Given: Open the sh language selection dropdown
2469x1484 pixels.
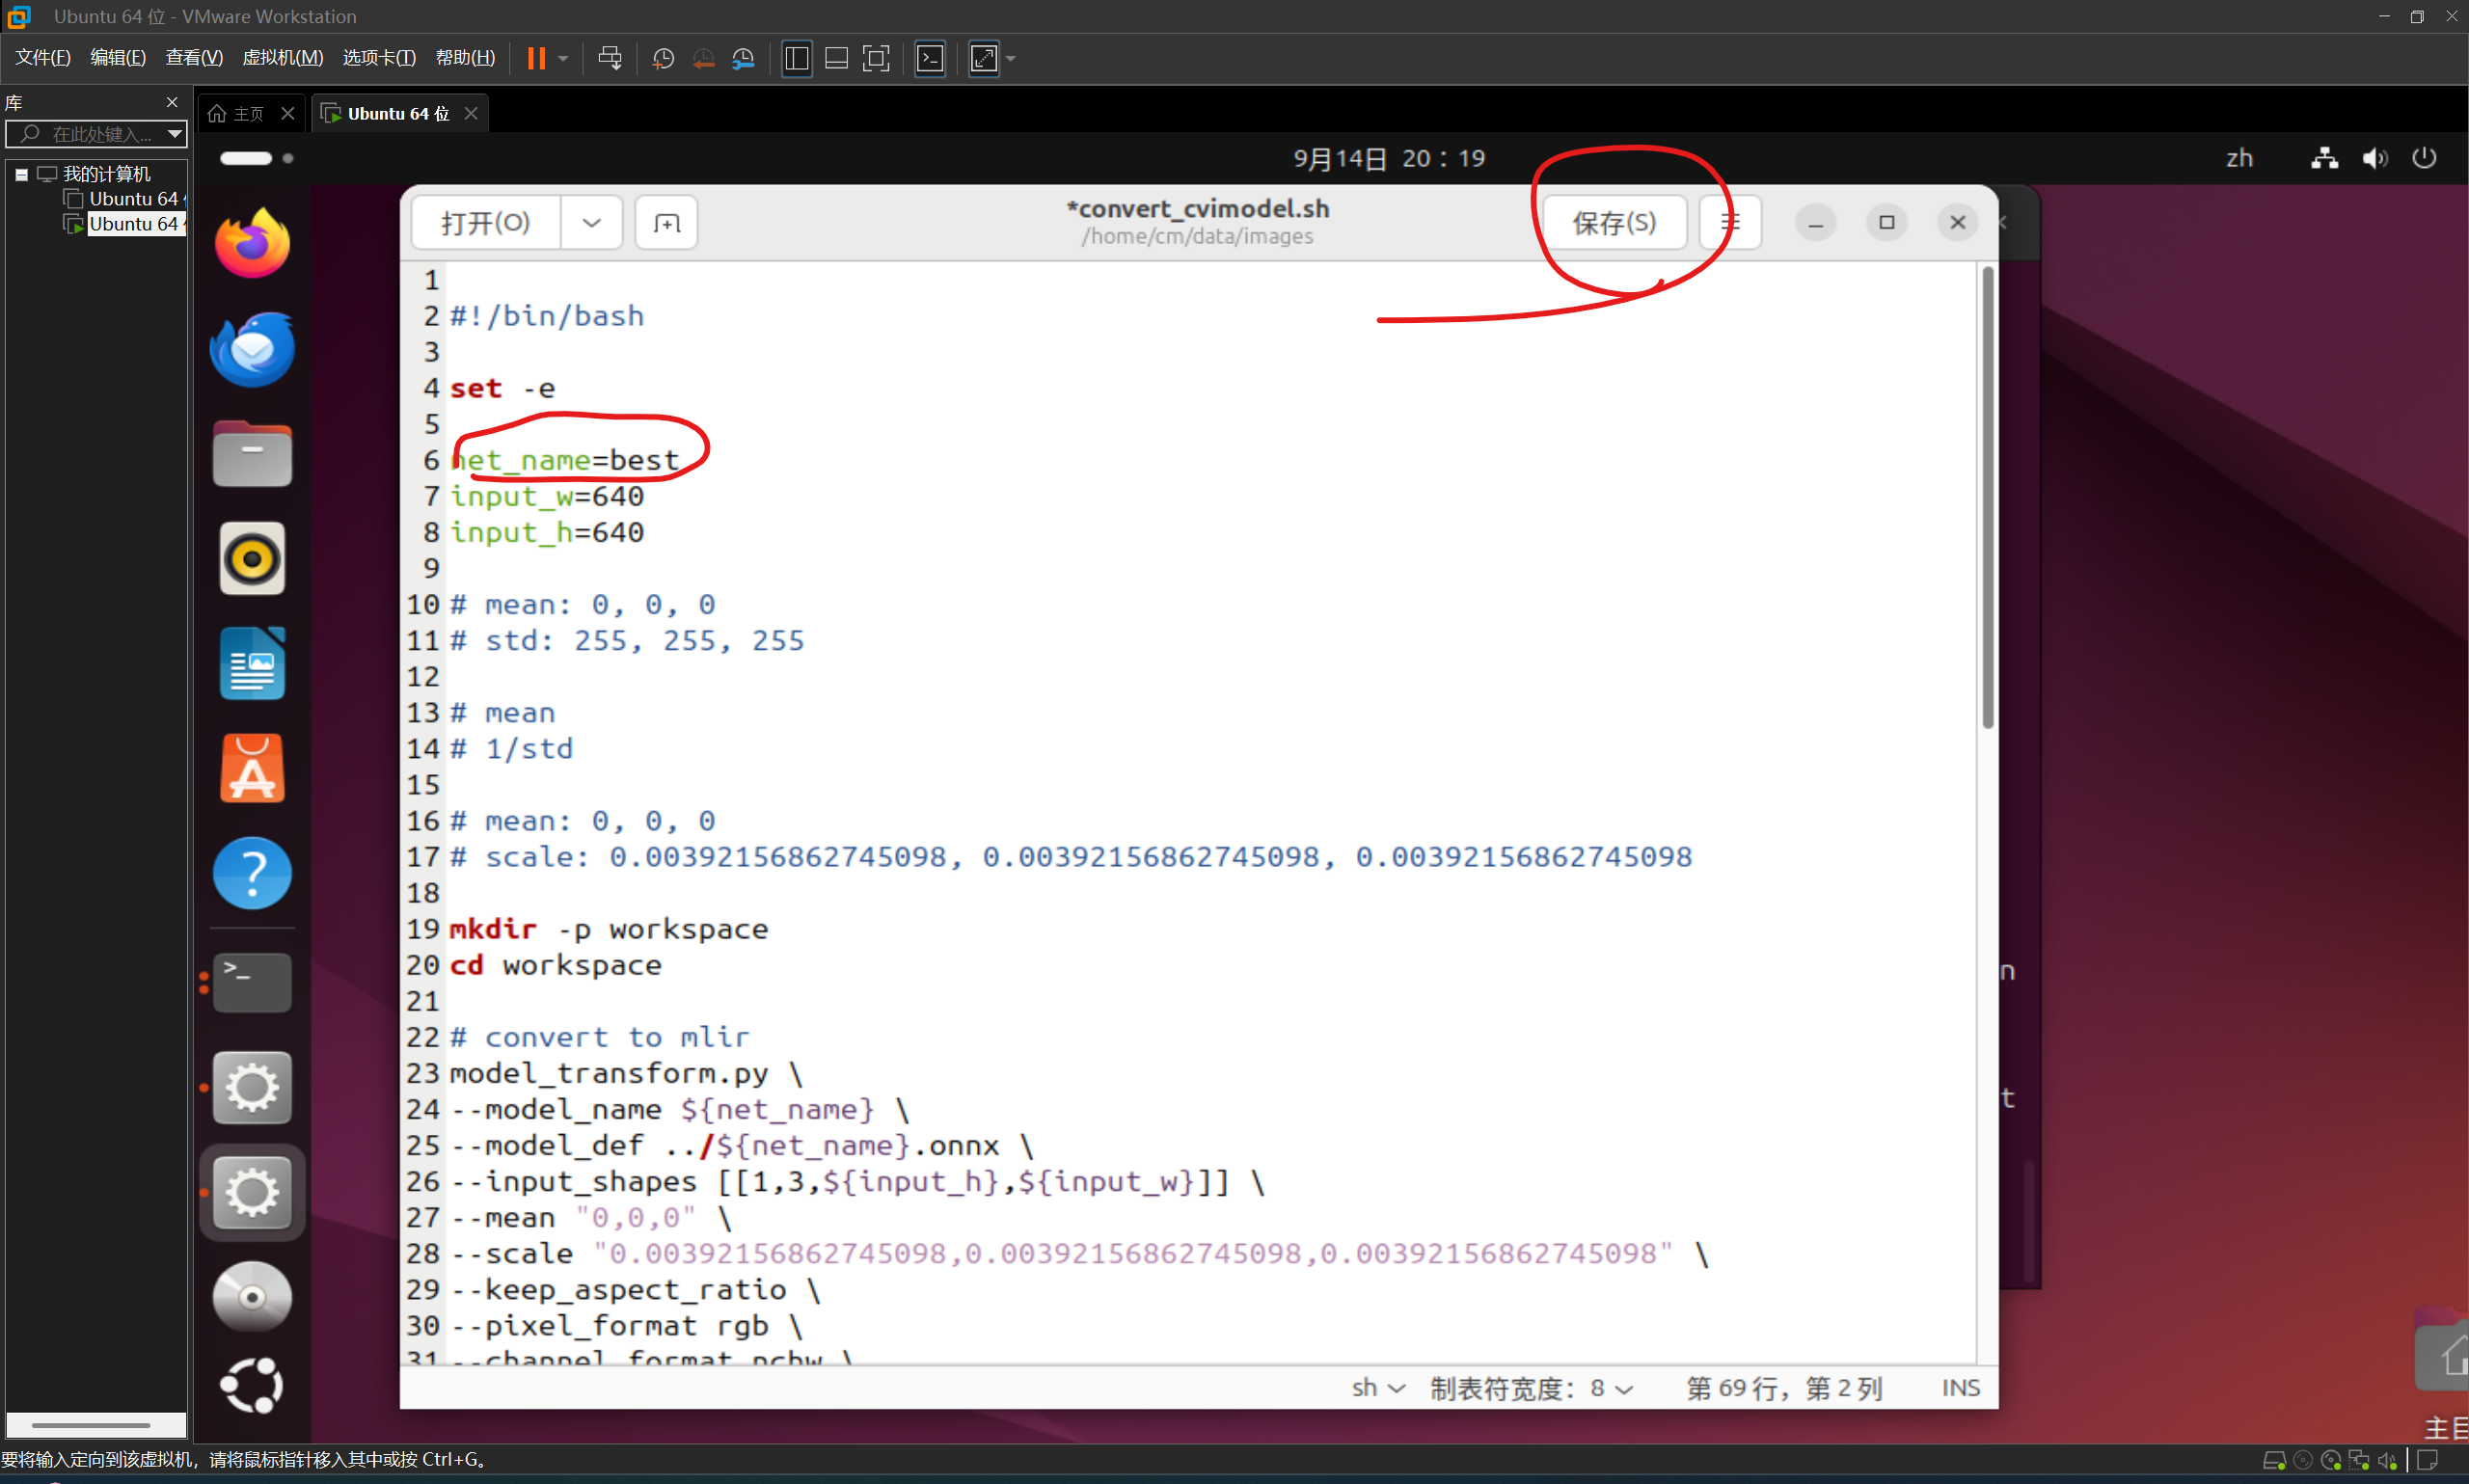Looking at the screenshot, I should pyautogui.click(x=1378, y=1388).
